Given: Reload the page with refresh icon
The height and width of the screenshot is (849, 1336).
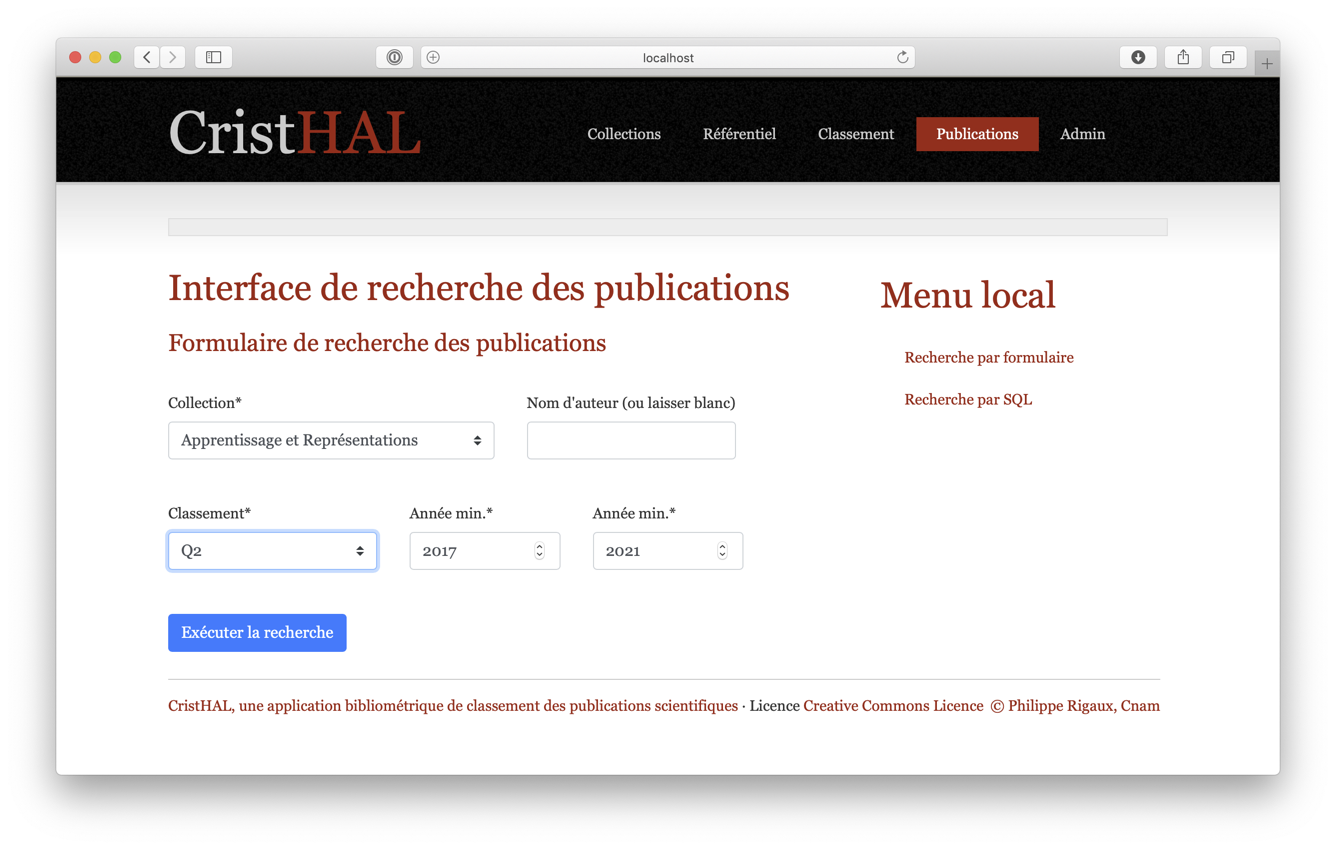Looking at the screenshot, I should pyautogui.click(x=902, y=58).
